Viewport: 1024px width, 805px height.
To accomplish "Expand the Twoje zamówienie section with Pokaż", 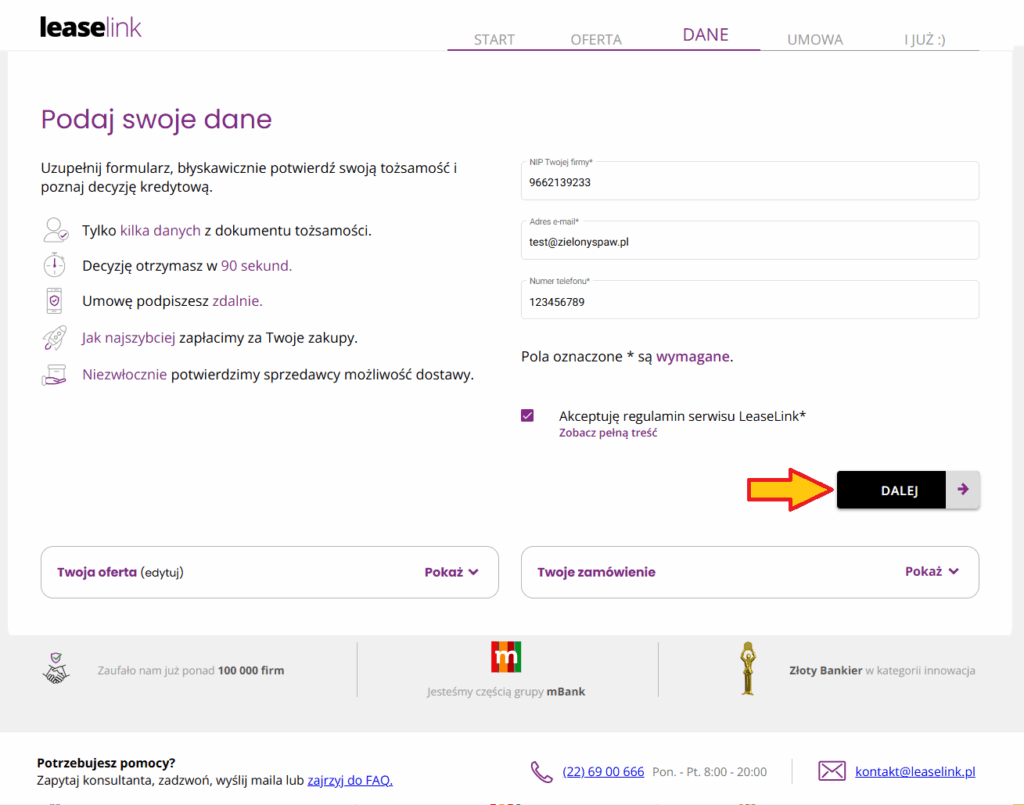I will [932, 572].
